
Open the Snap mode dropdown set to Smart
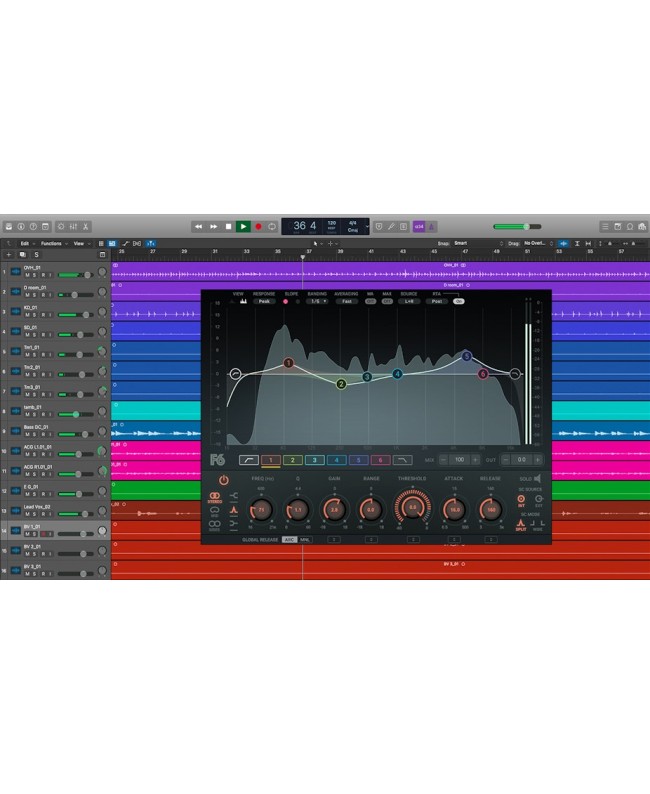[478, 244]
